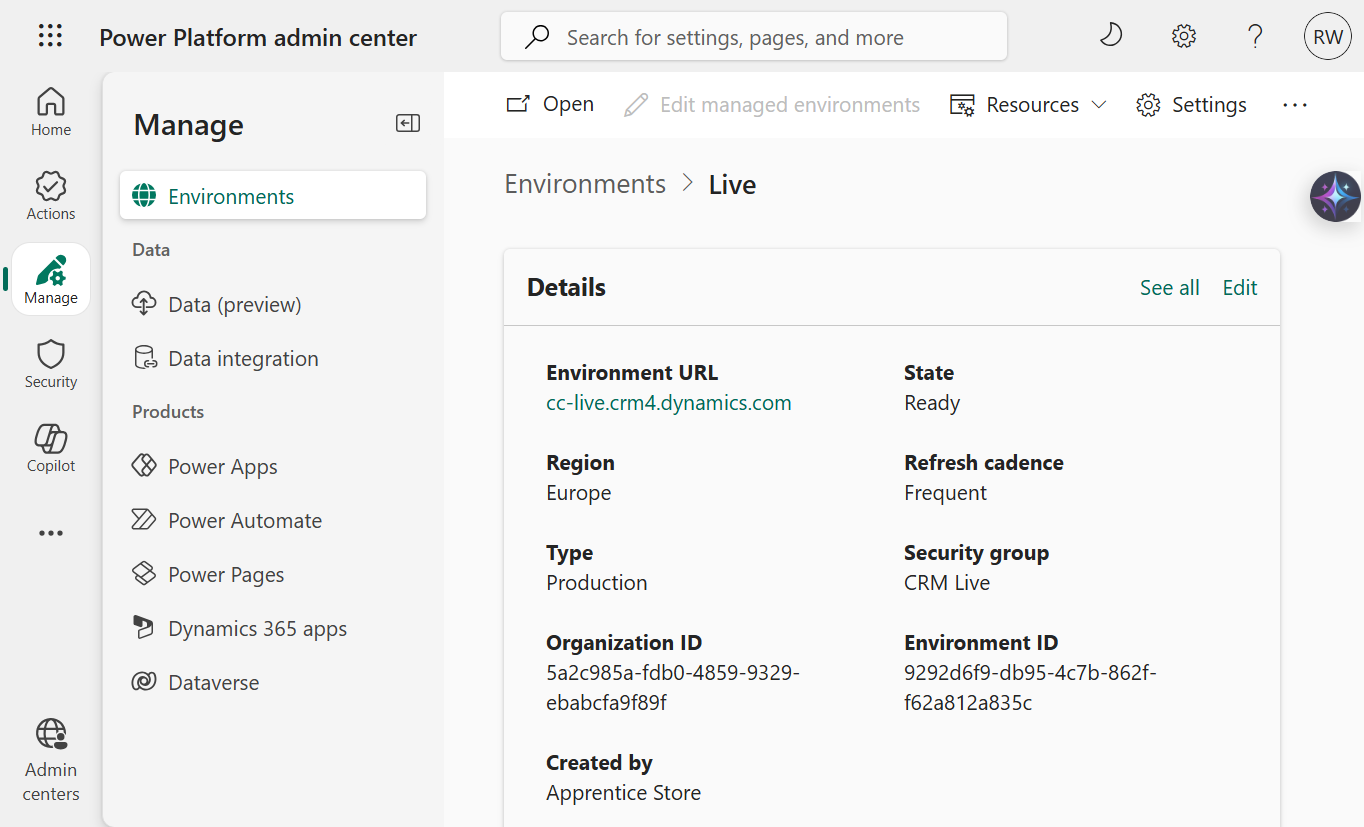Open Power Apps menu item

(273, 466)
